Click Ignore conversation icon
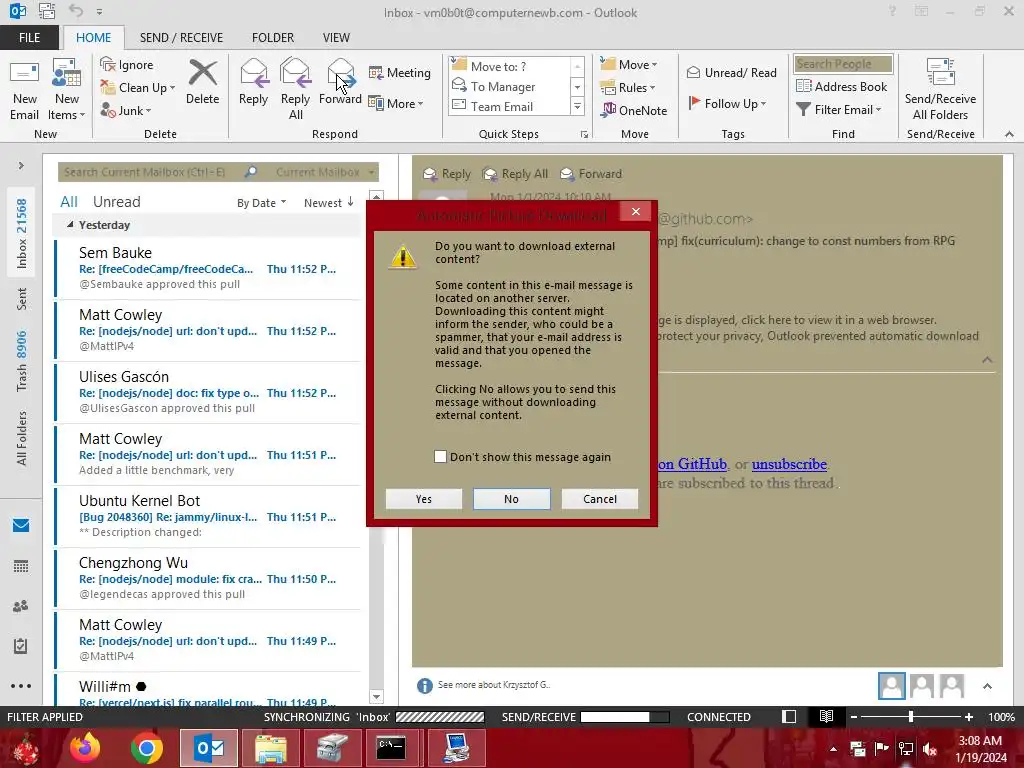The image size is (1024, 768). pyautogui.click(x=127, y=65)
